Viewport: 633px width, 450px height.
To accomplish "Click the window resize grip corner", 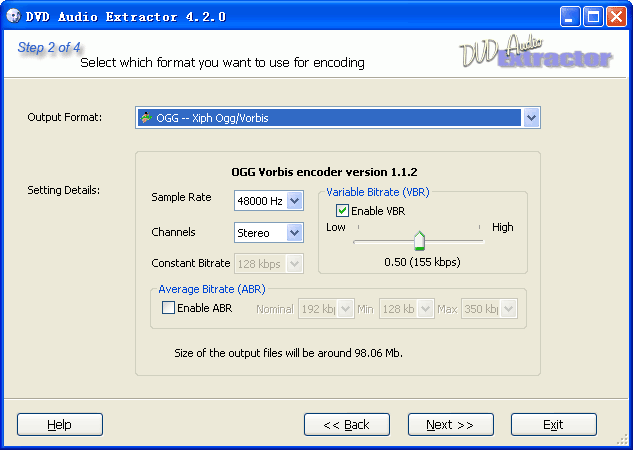I will [x=623, y=440].
